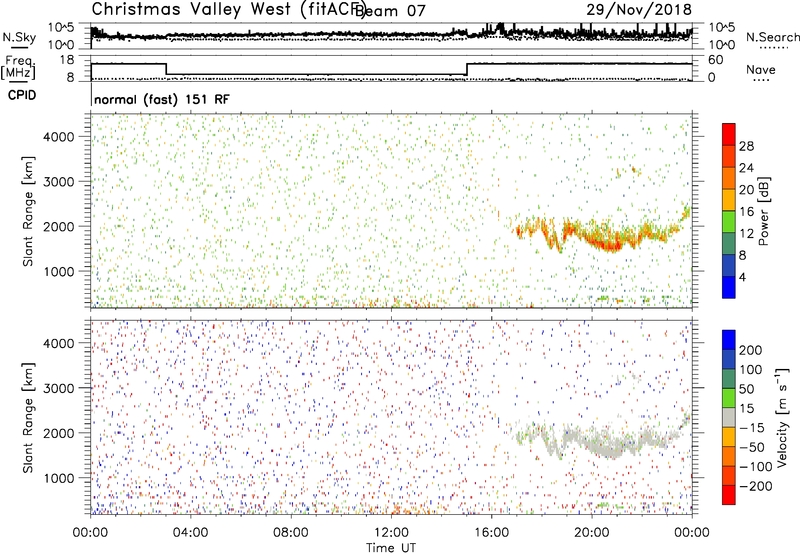
Task: Click the power colorbar value '28'
Action: point(746,146)
